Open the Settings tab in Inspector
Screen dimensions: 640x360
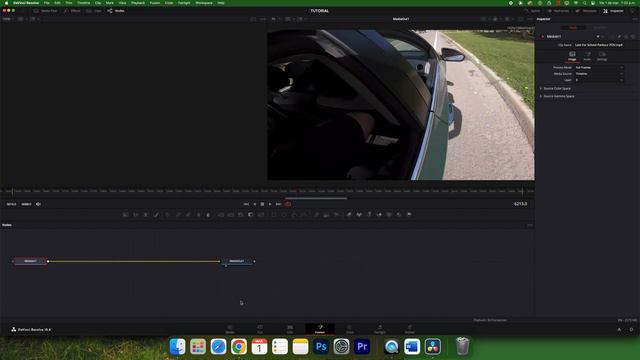click(x=602, y=56)
